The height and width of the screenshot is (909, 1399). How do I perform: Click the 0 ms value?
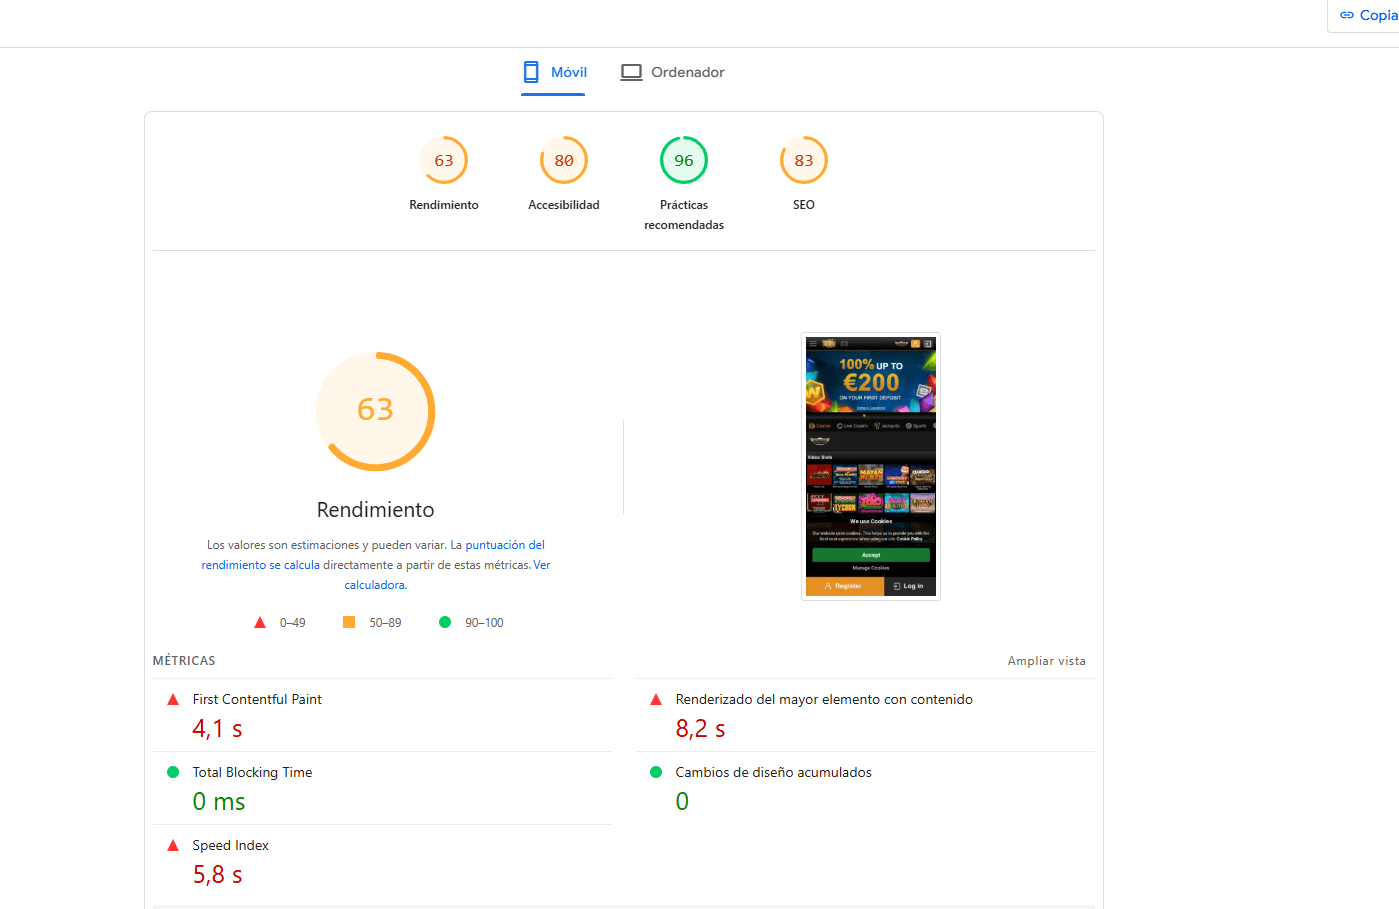pos(218,802)
